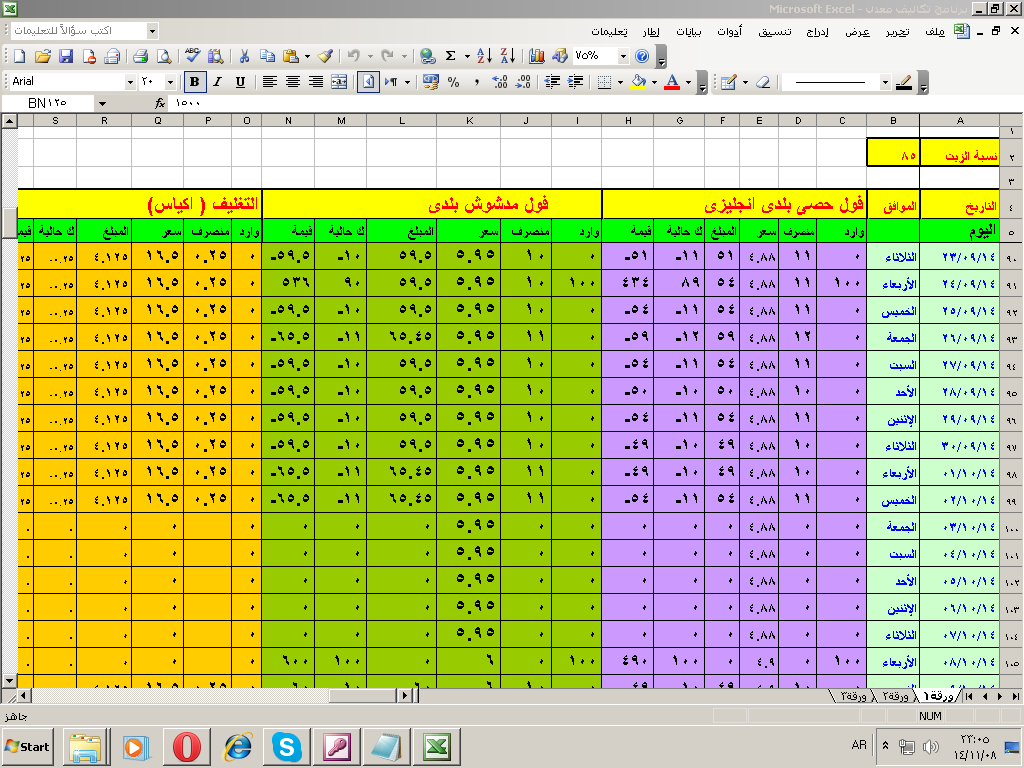Toggle right-to-left sheet direction button

(368, 82)
